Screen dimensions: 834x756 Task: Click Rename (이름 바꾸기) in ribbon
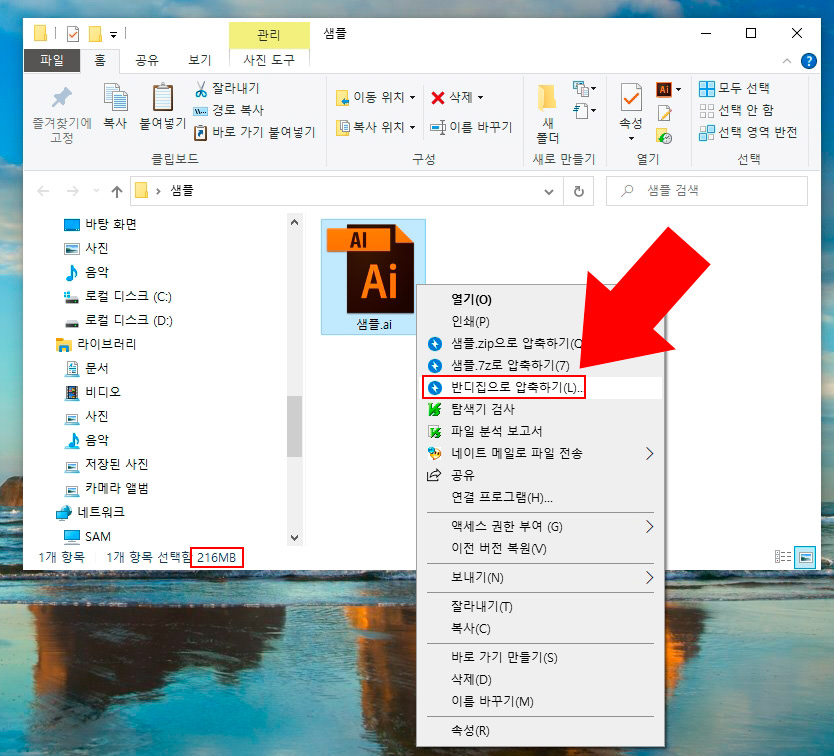click(471, 127)
